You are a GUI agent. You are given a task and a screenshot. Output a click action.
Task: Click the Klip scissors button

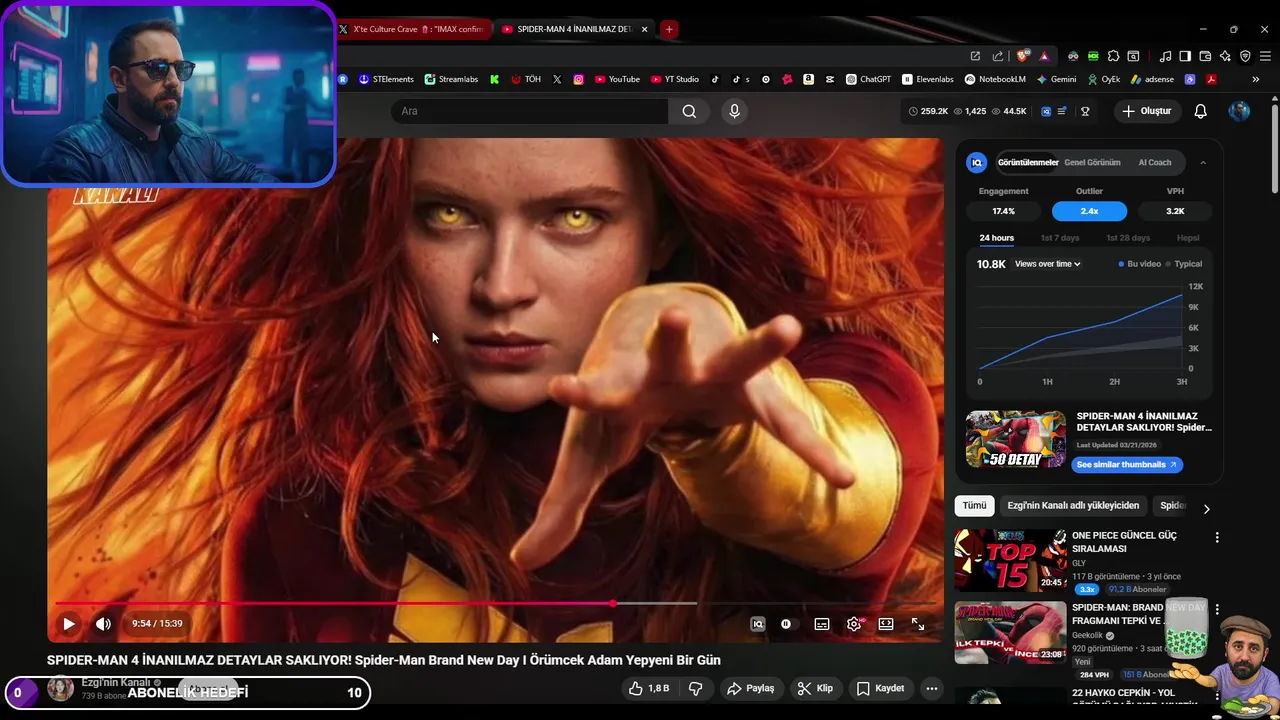click(x=815, y=688)
